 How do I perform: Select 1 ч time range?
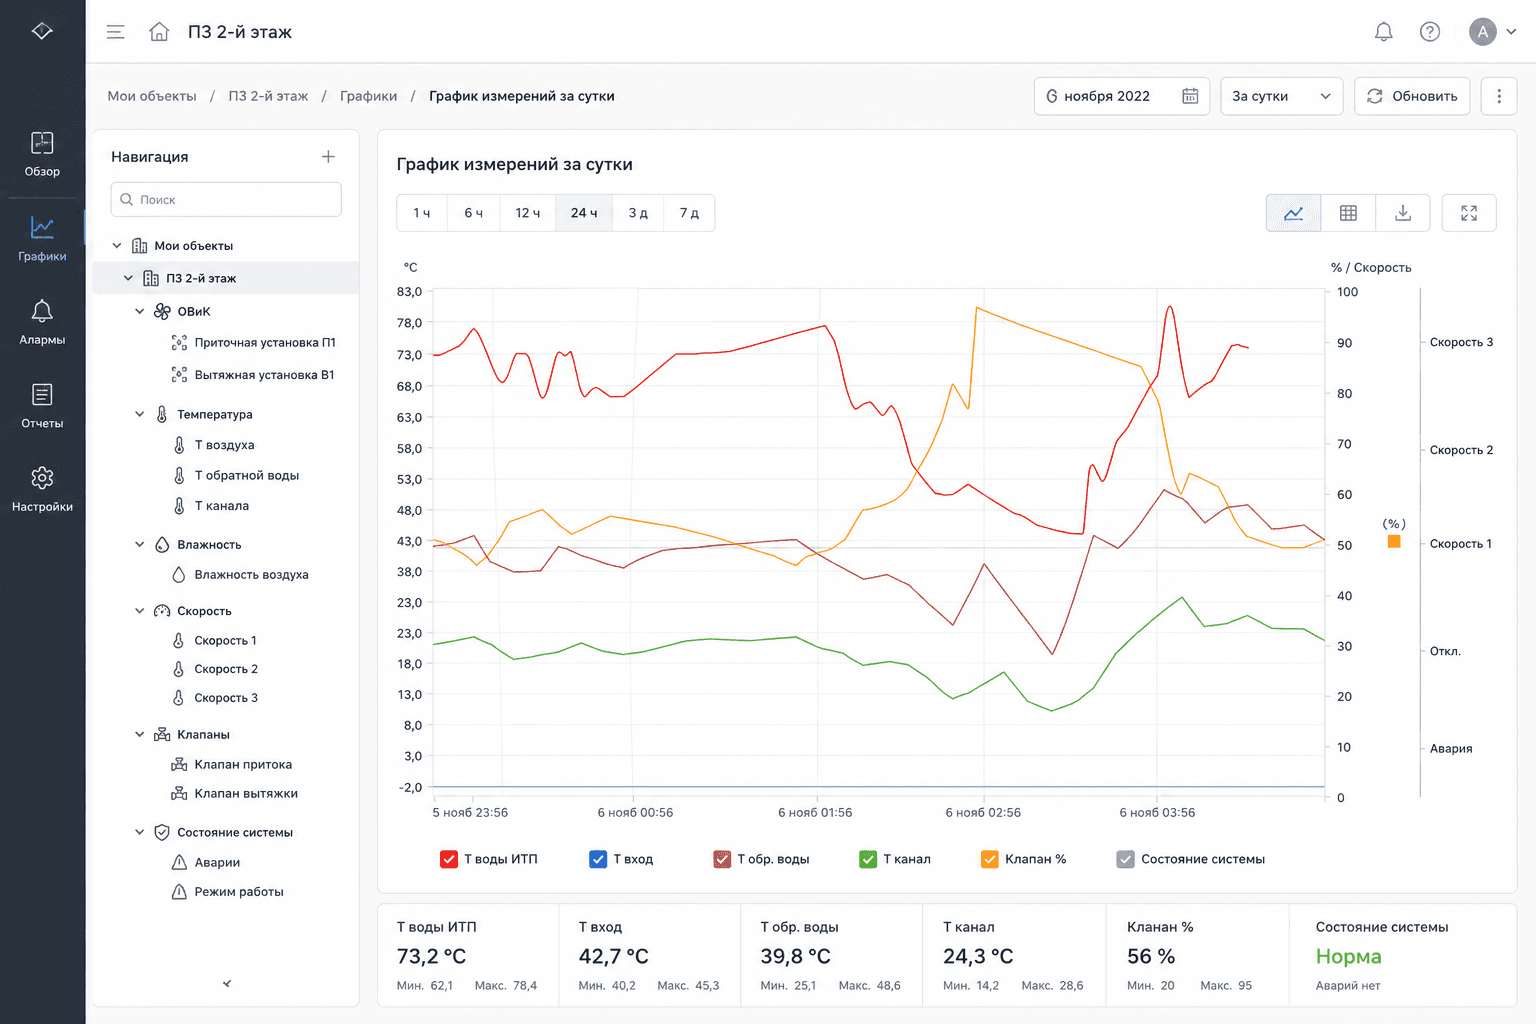click(x=422, y=213)
